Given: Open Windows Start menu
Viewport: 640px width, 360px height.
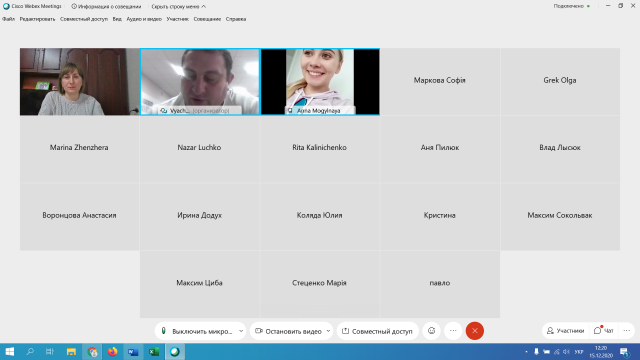Looking at the screenshot, I should pos(10,351).
